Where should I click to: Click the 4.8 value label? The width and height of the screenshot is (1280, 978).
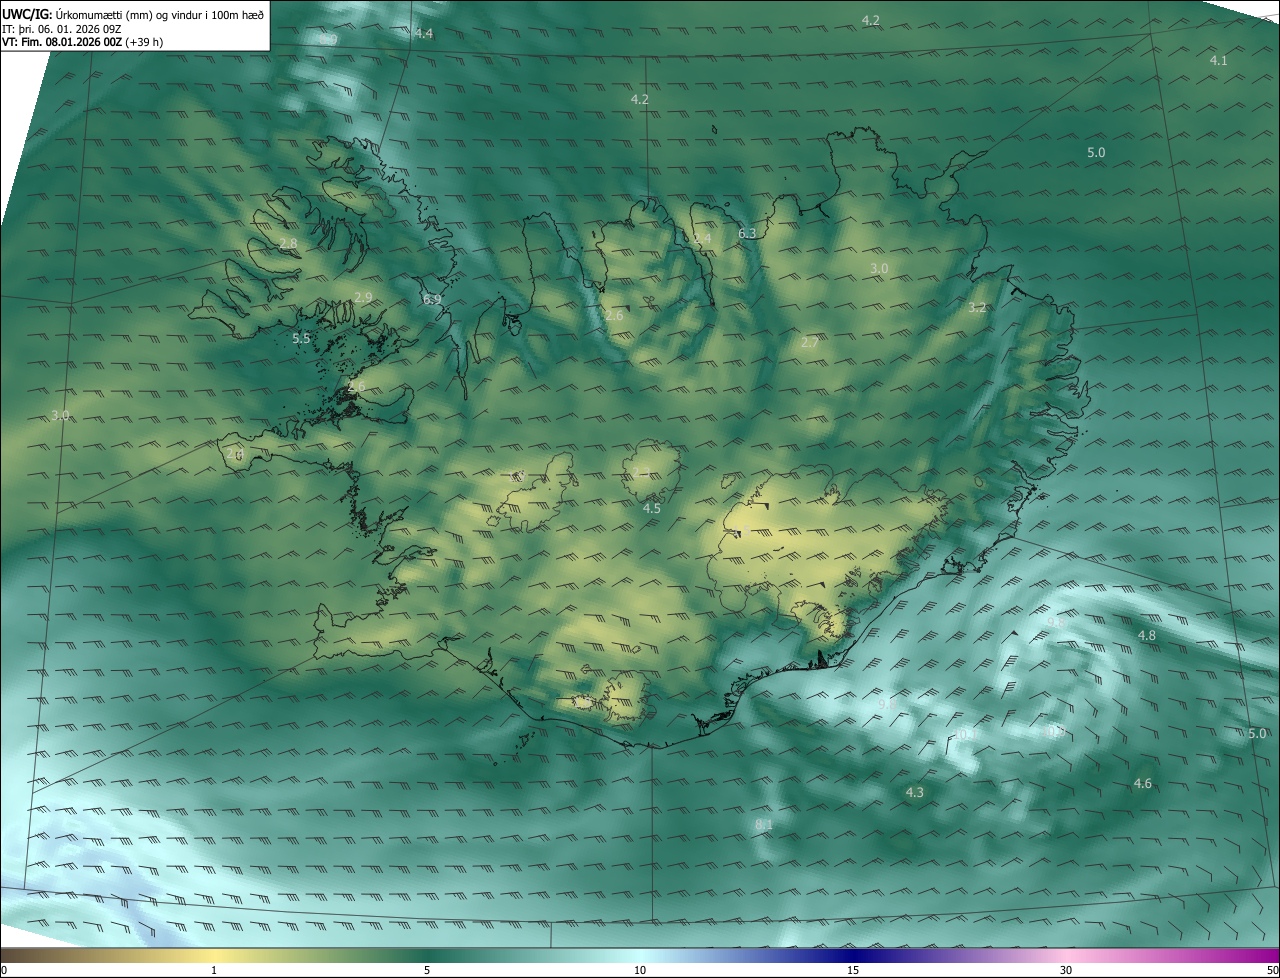pyautogui.click(x=1146, y=636)
